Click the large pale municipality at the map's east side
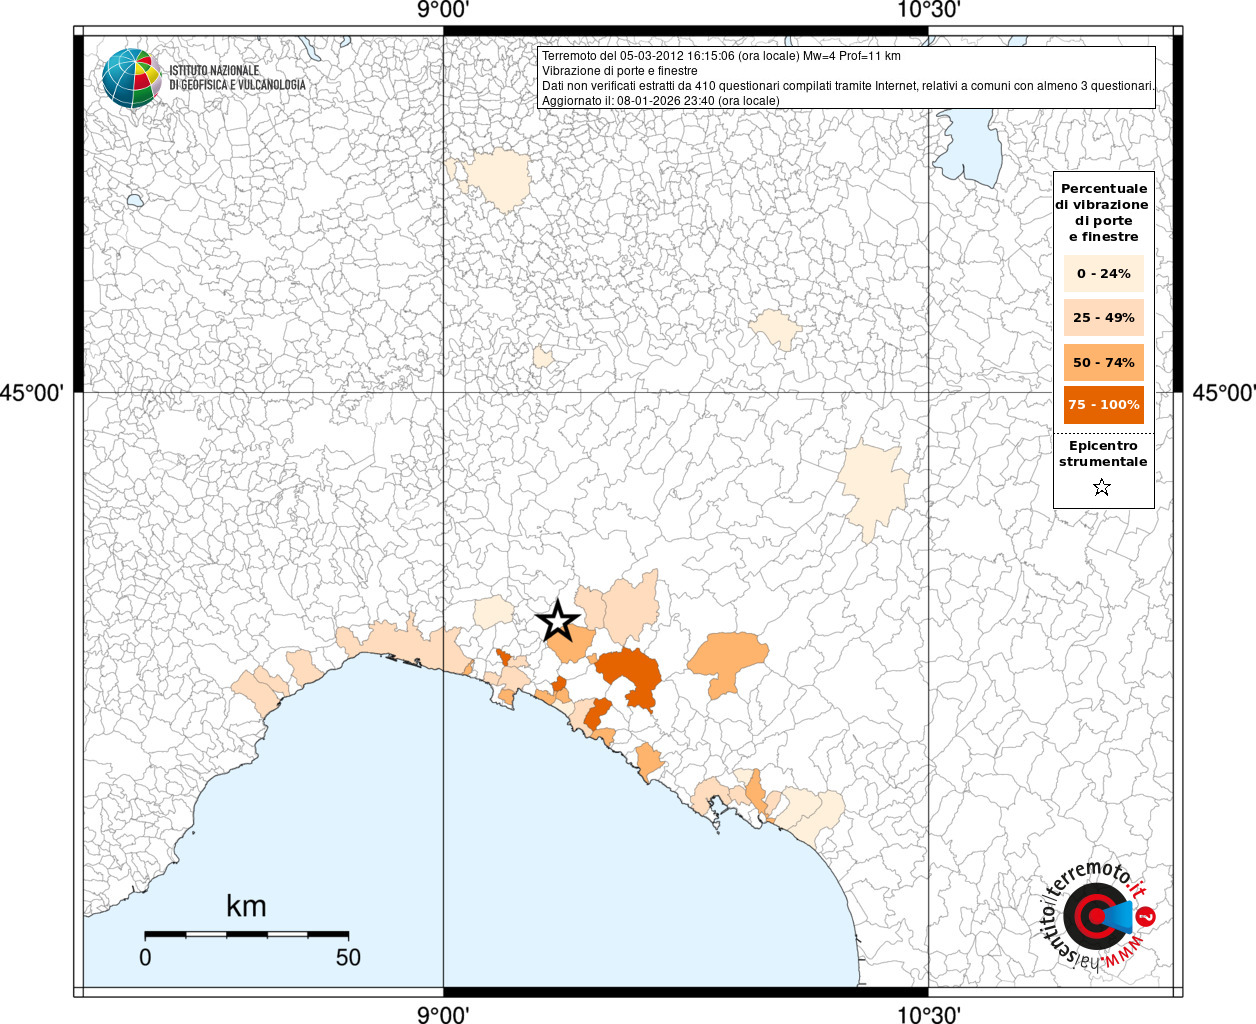The image size is (1256, 1024). click(873, 489)
